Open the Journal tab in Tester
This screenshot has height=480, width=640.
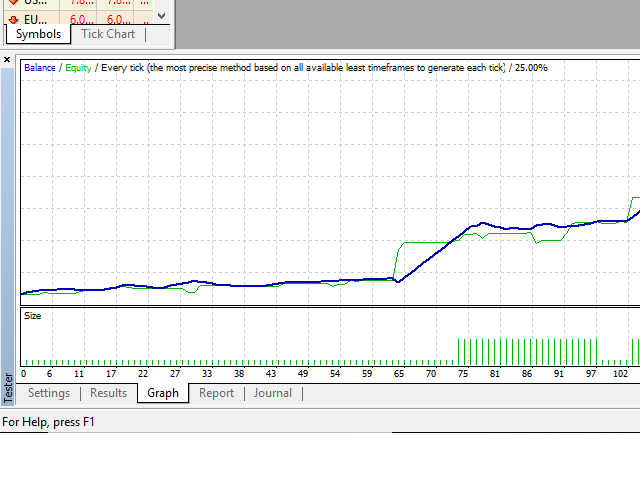coord(273,393)
